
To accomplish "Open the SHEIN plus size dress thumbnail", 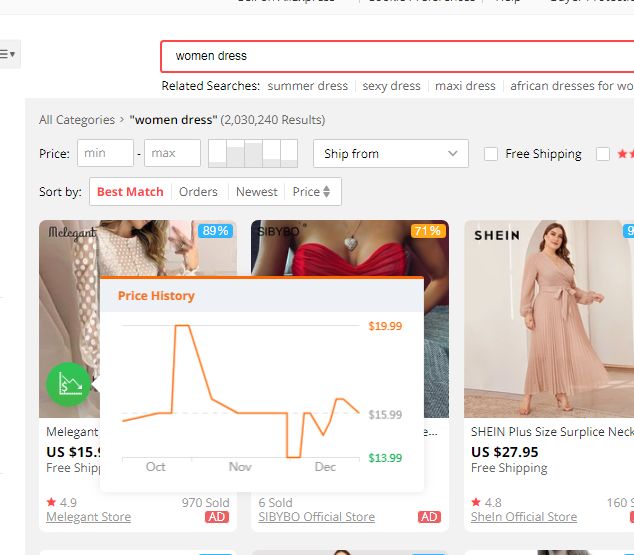I will (x=548, y=318).
